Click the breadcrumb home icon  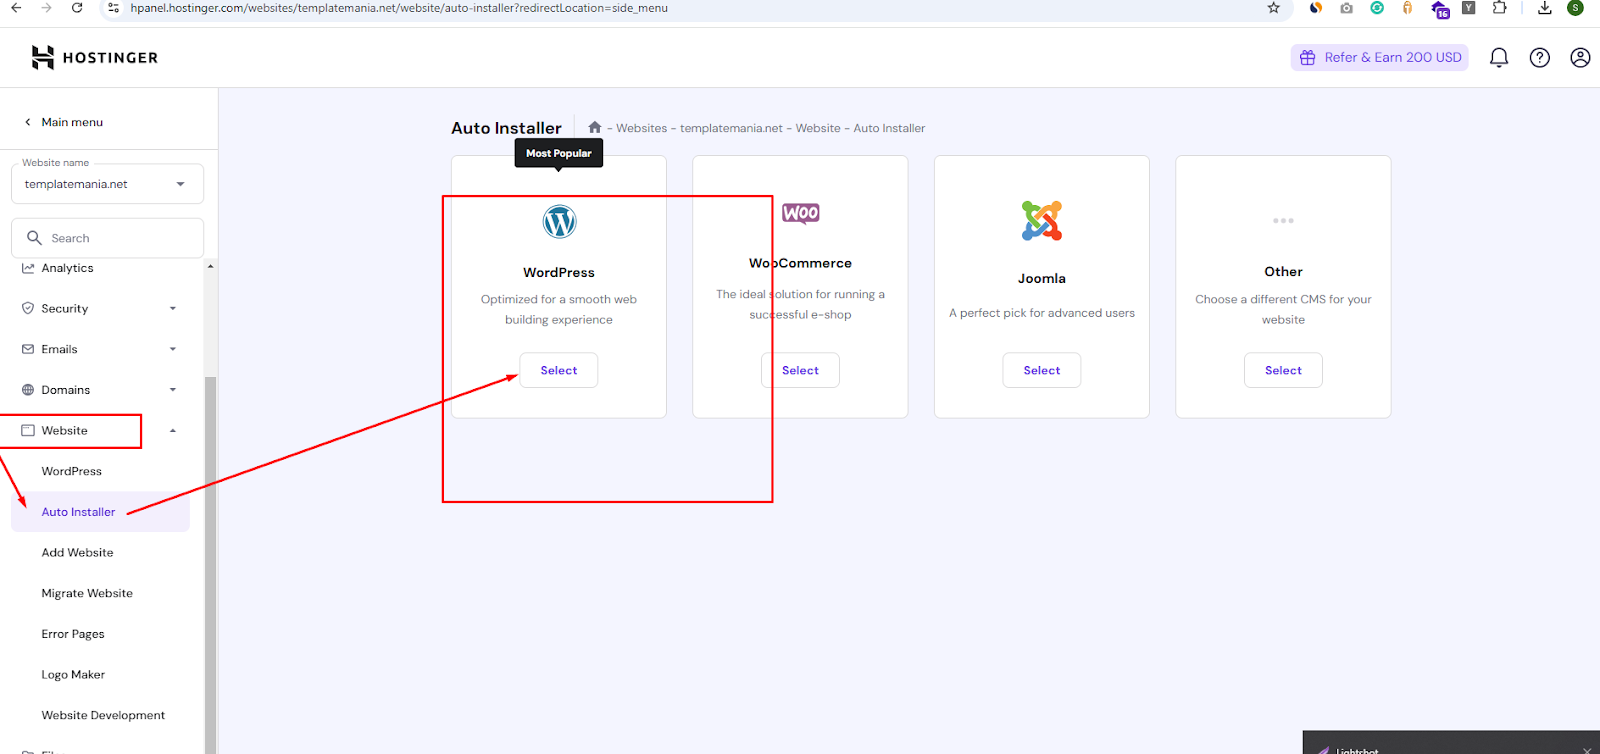[595, 127]
